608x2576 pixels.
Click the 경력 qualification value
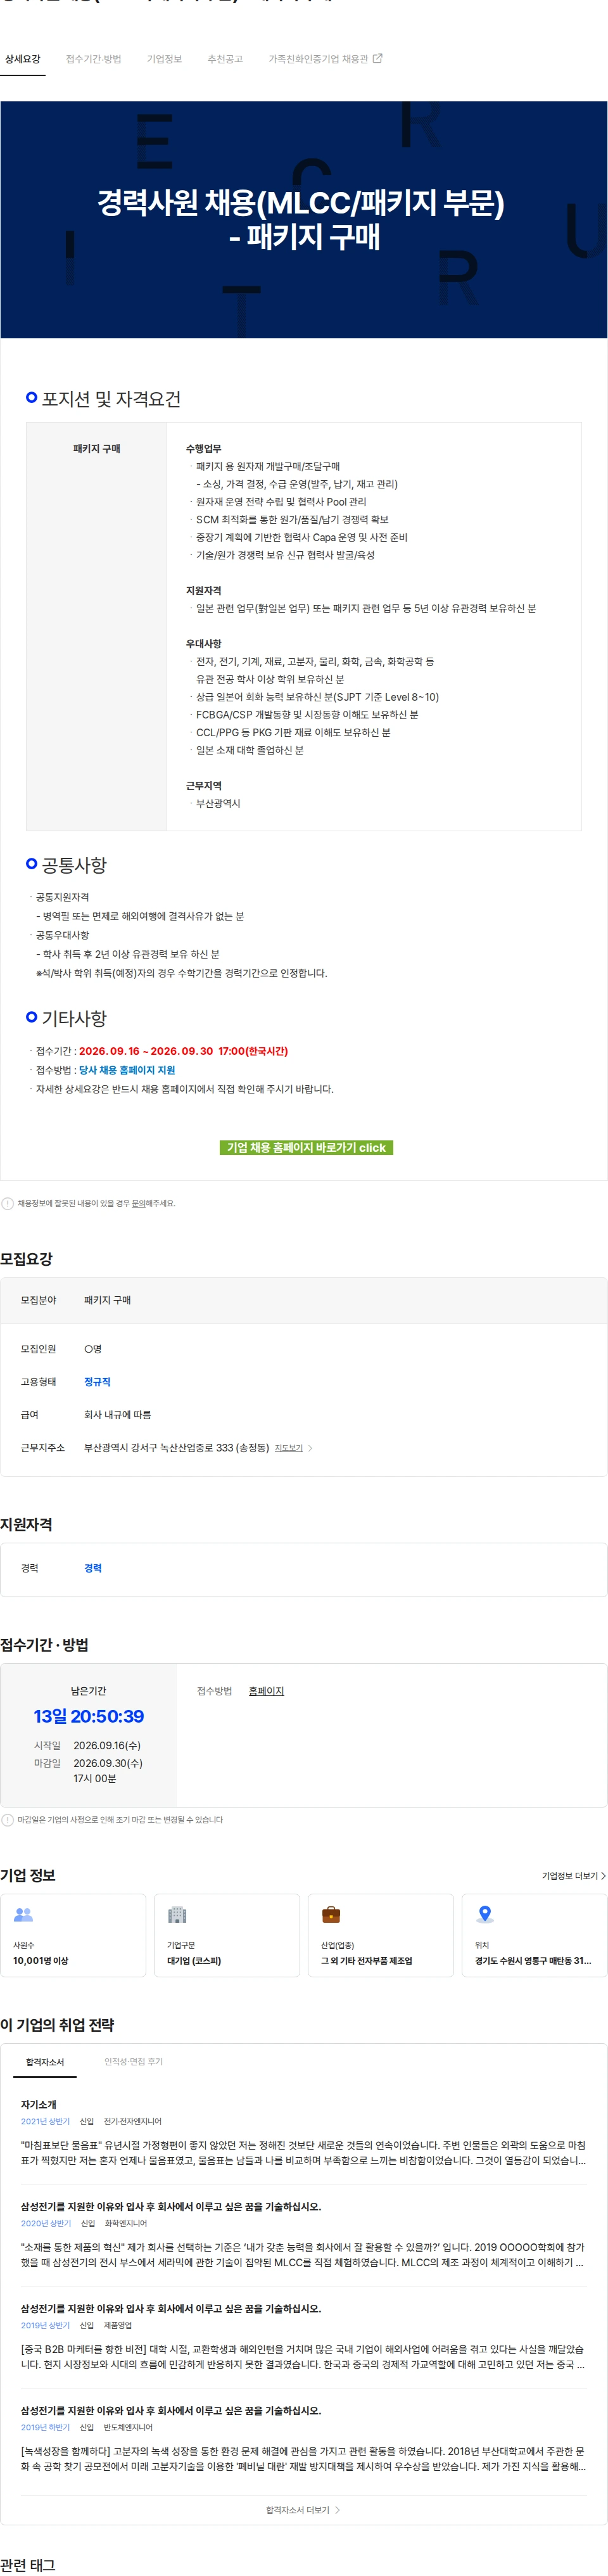pos(93,1568)
